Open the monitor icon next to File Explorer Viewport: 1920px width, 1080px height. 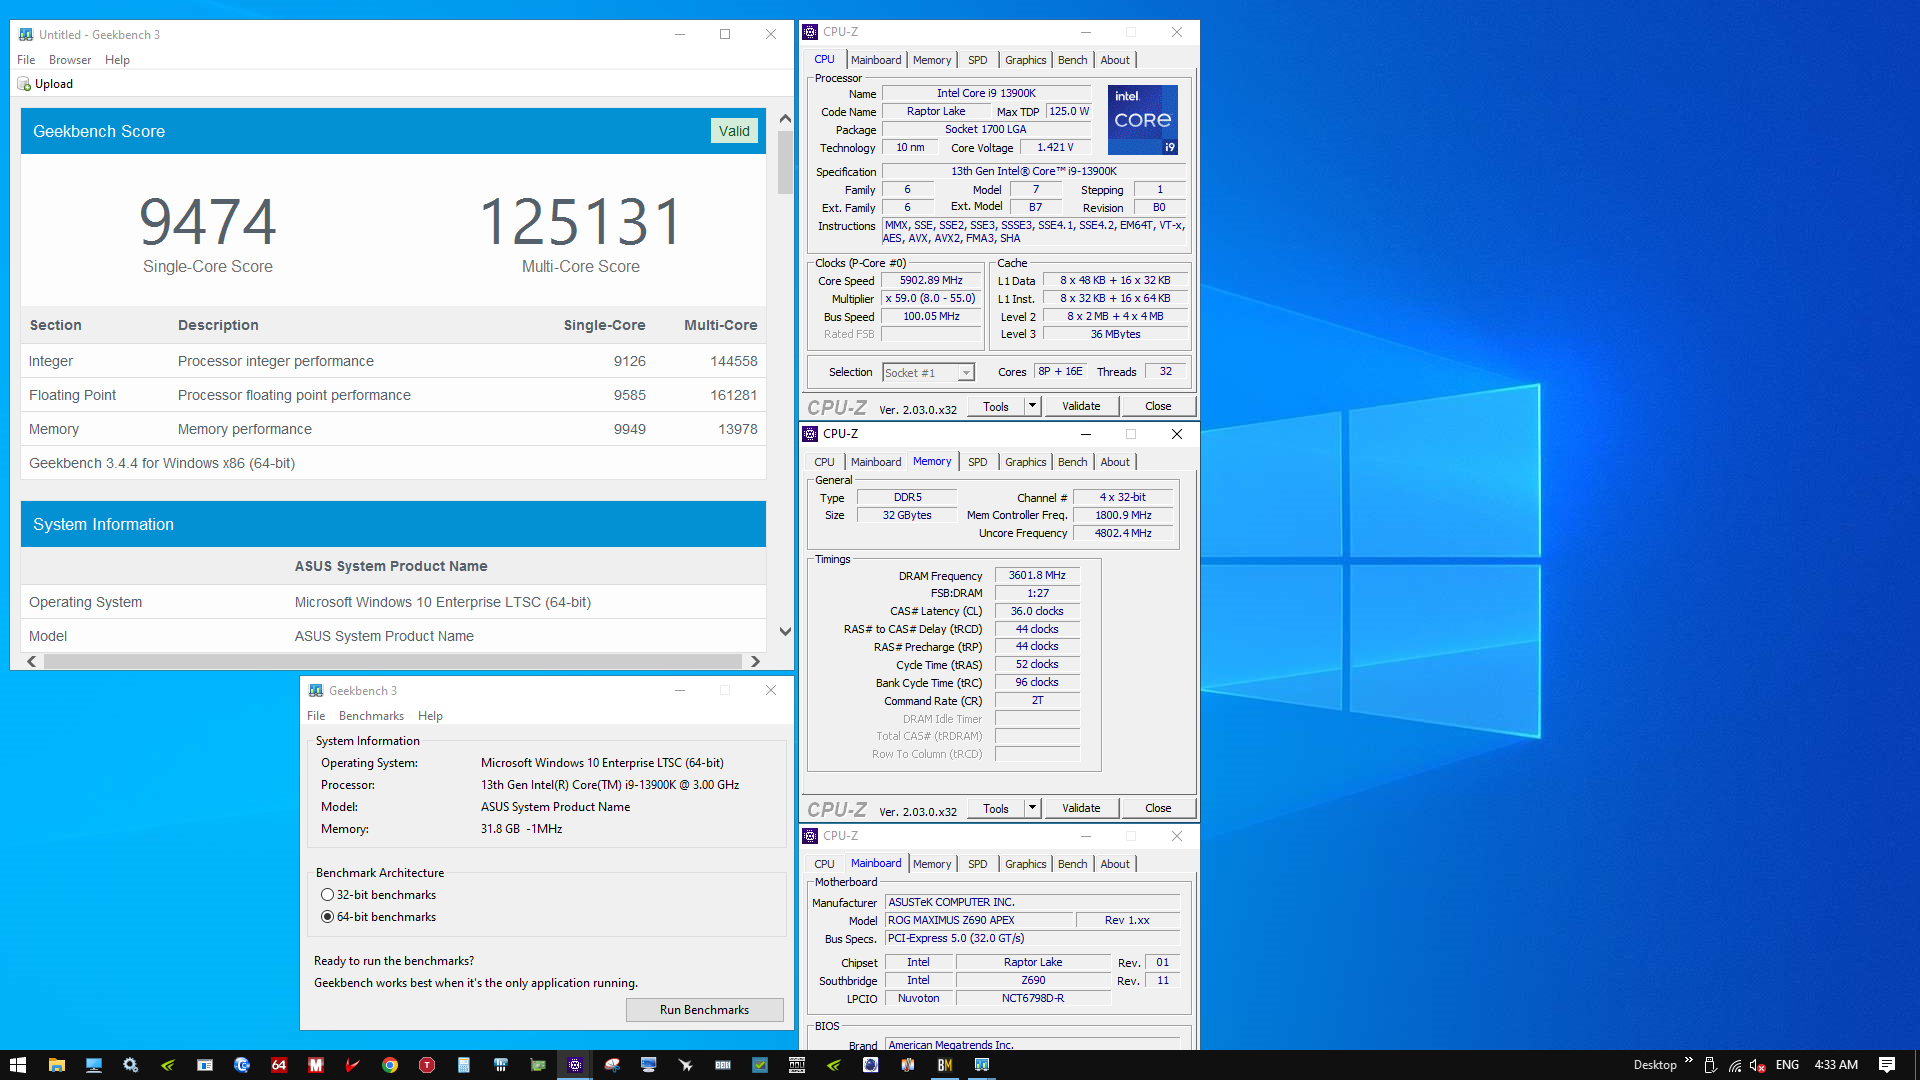pos(94,1065)
